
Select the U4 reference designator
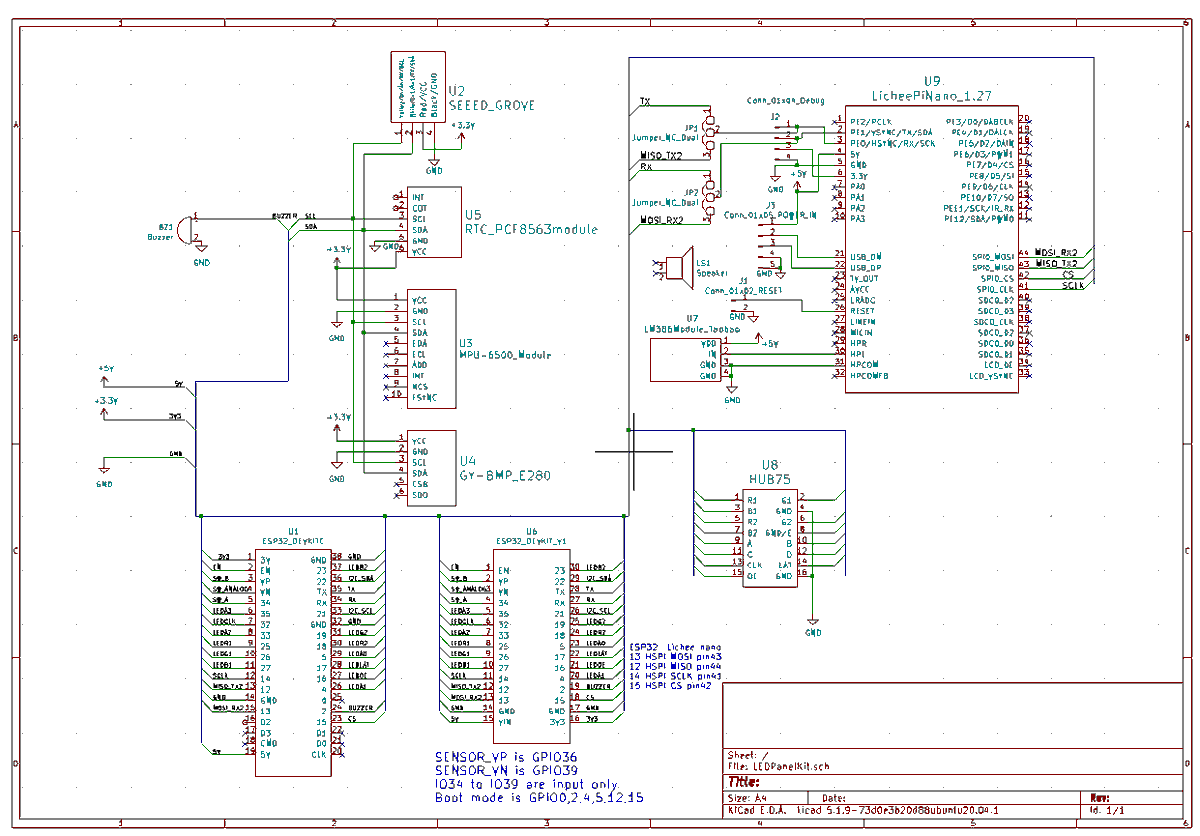point(468,461)
